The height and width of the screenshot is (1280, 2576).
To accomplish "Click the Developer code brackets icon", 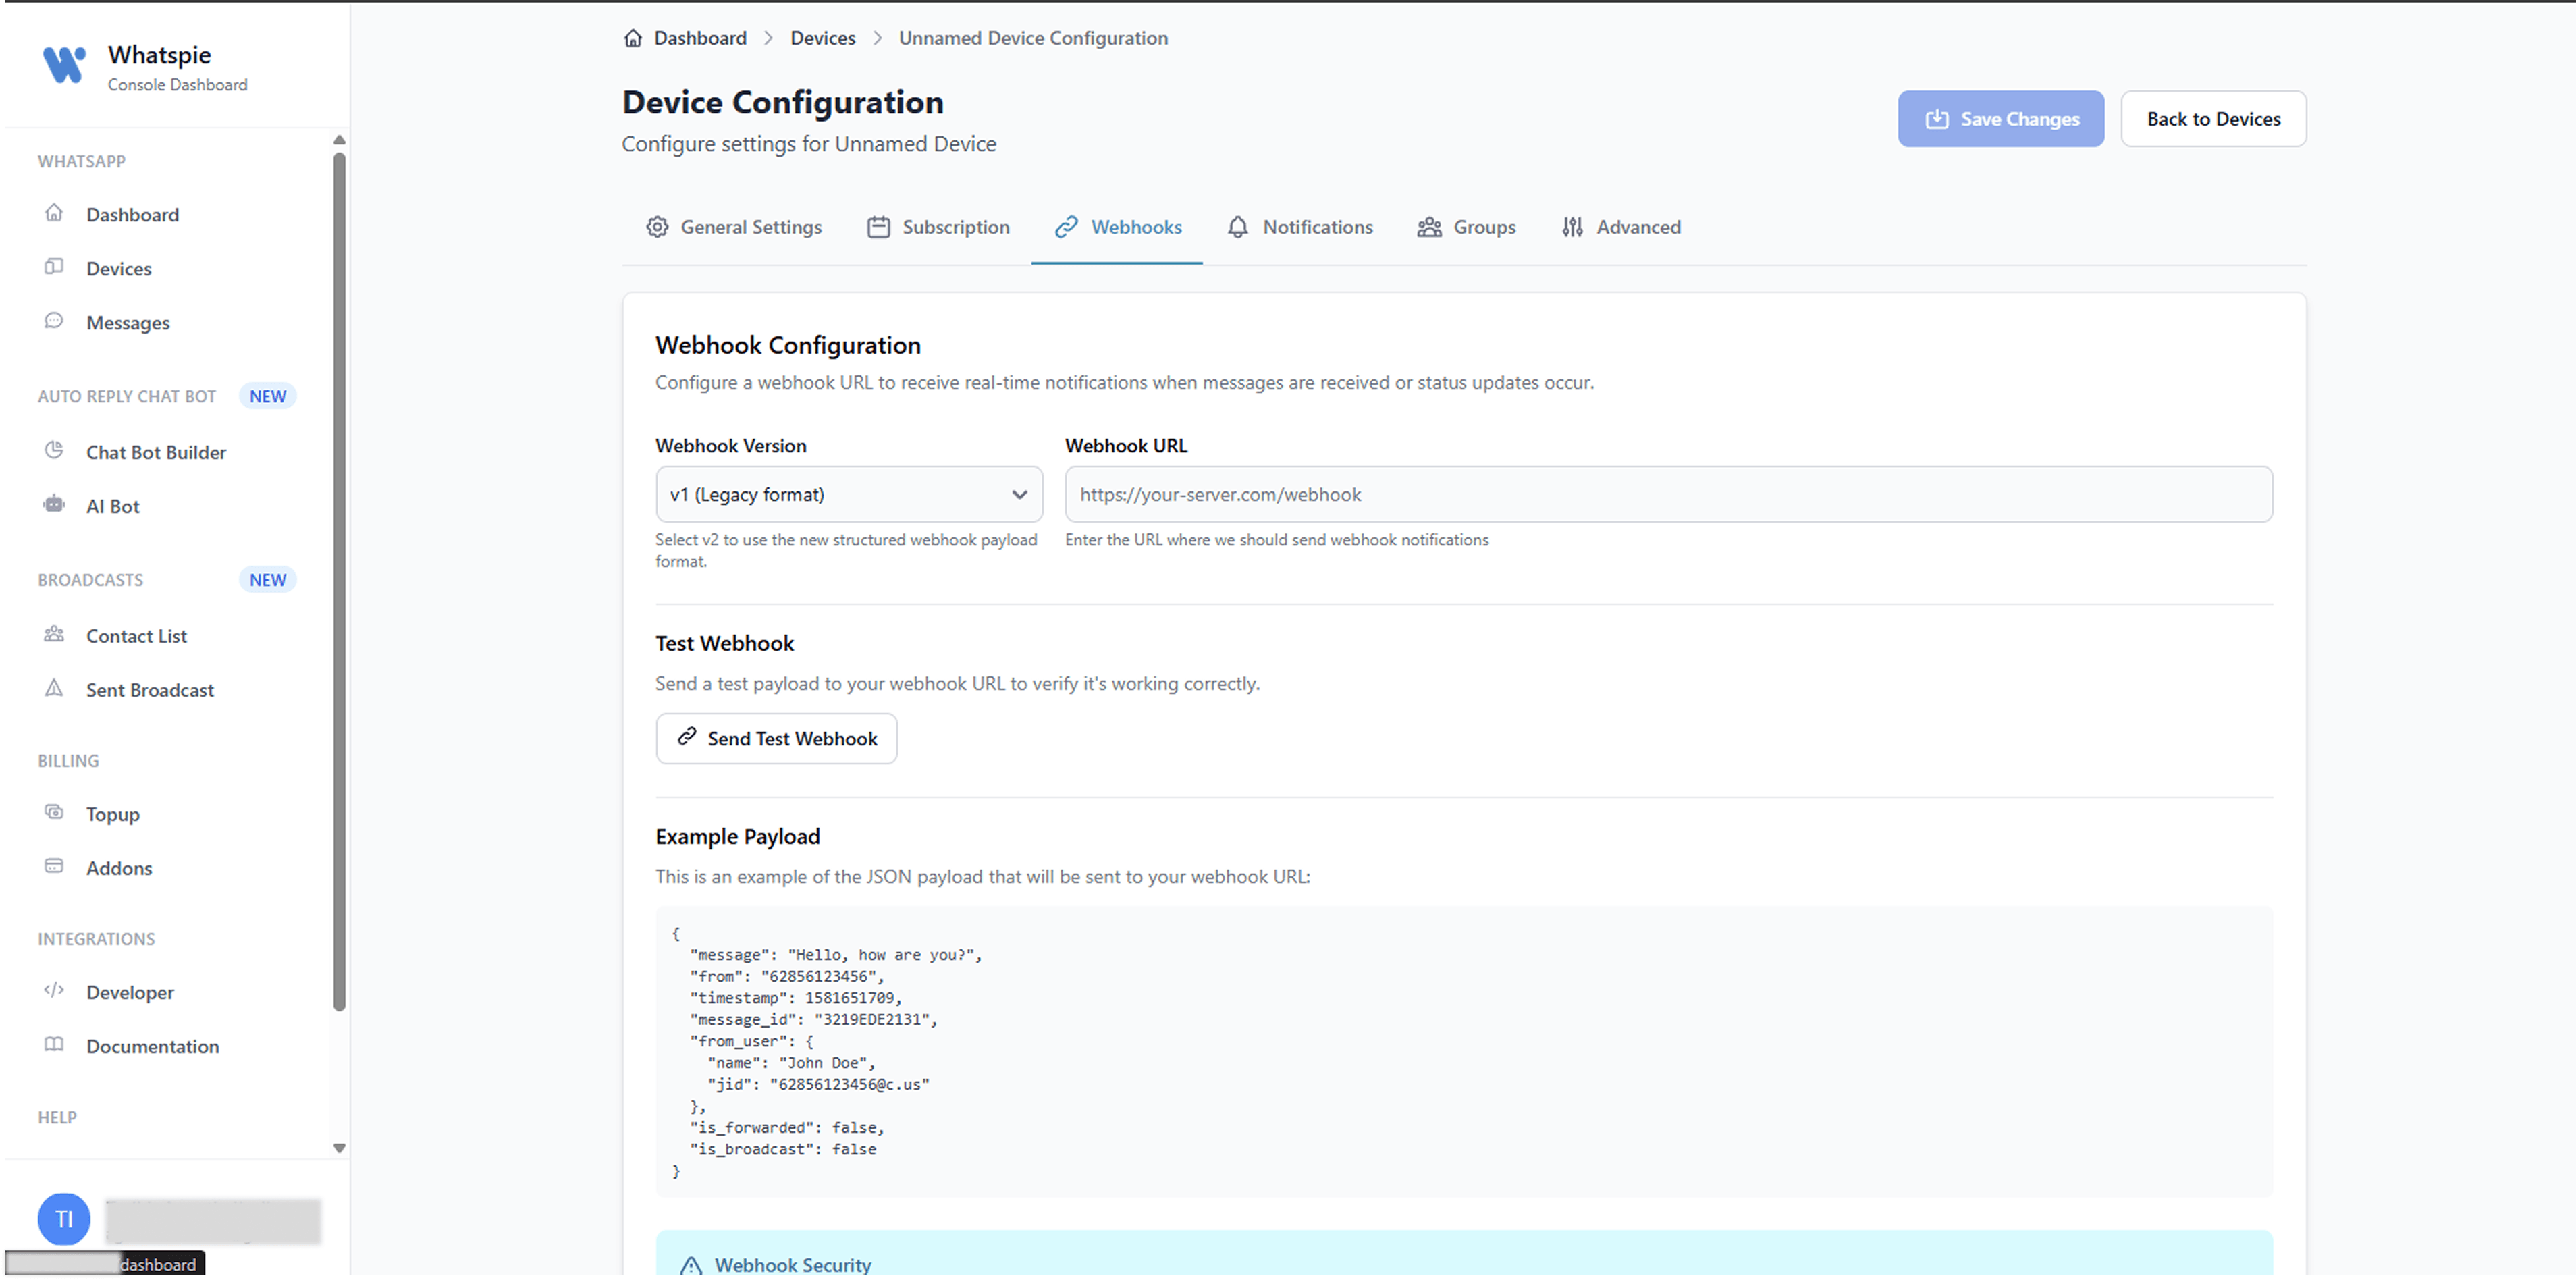I will click(x=54, y=991).
